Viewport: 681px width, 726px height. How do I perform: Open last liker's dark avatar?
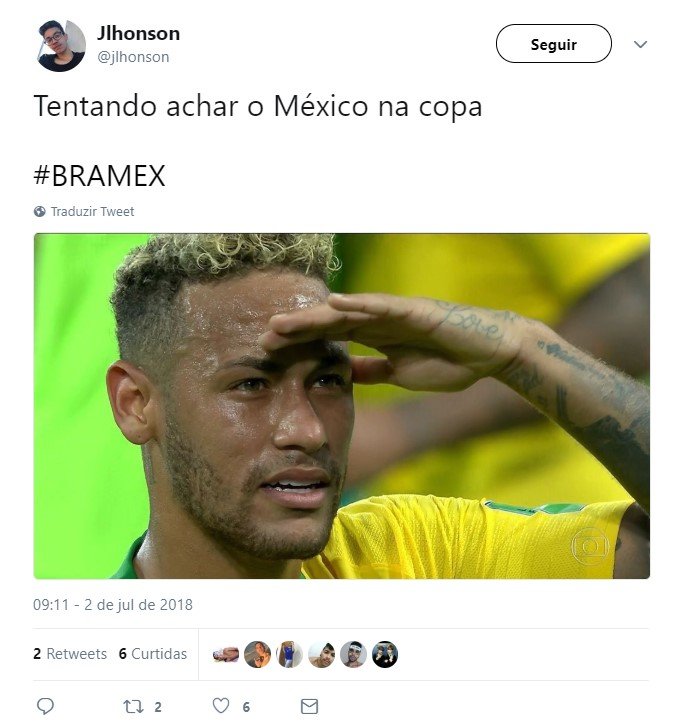click(385, 654)
